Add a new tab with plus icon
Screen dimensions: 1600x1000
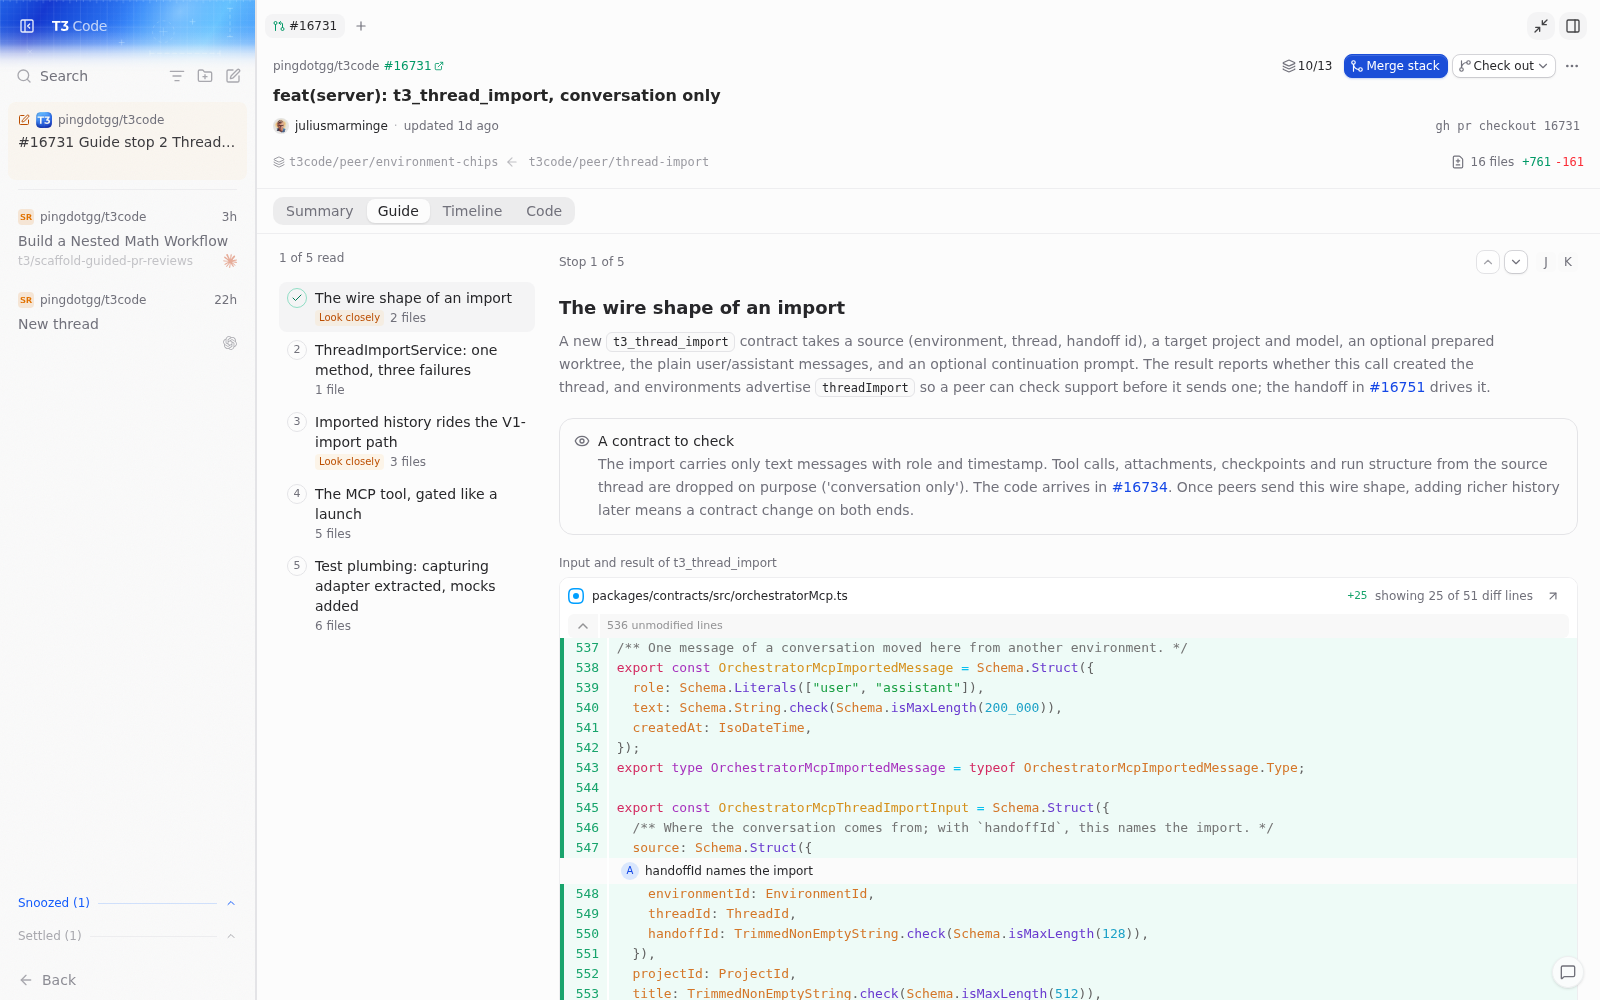click(x=361, y=26)
